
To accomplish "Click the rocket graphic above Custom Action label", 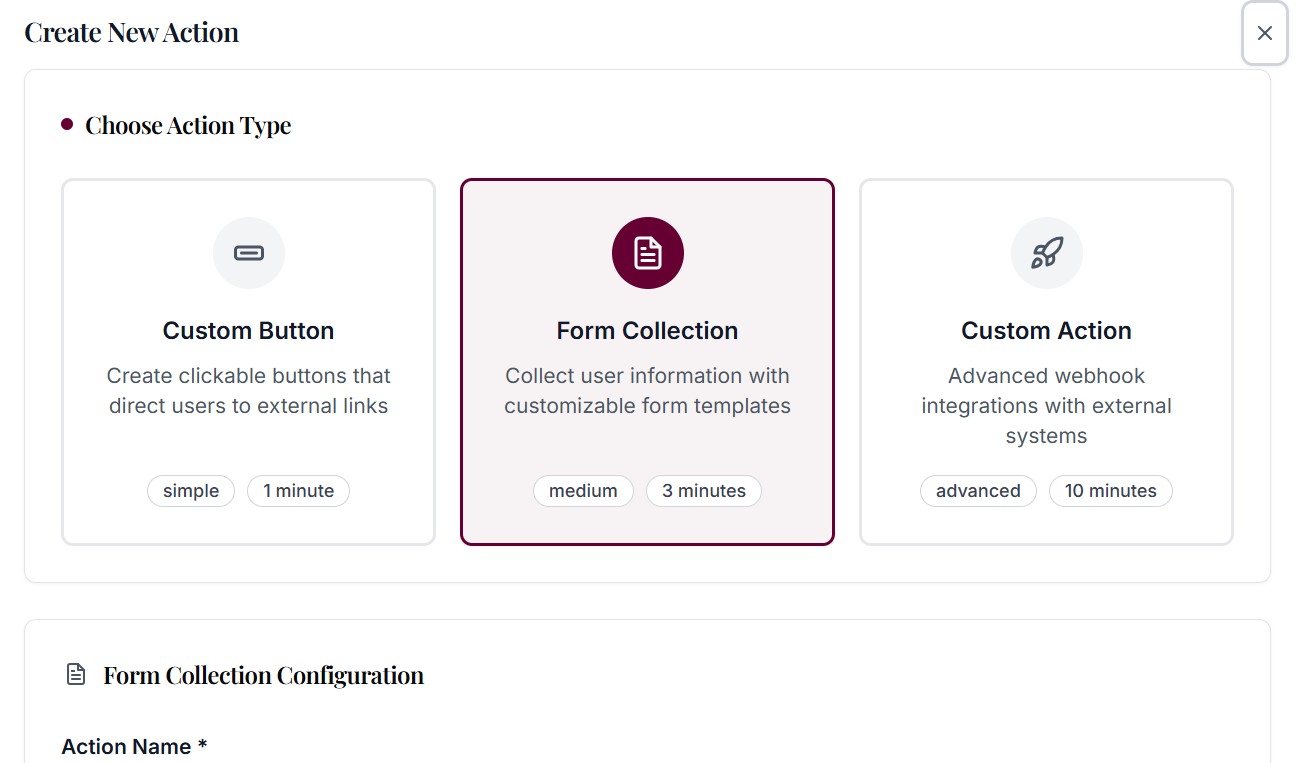I will [1046, 253].
